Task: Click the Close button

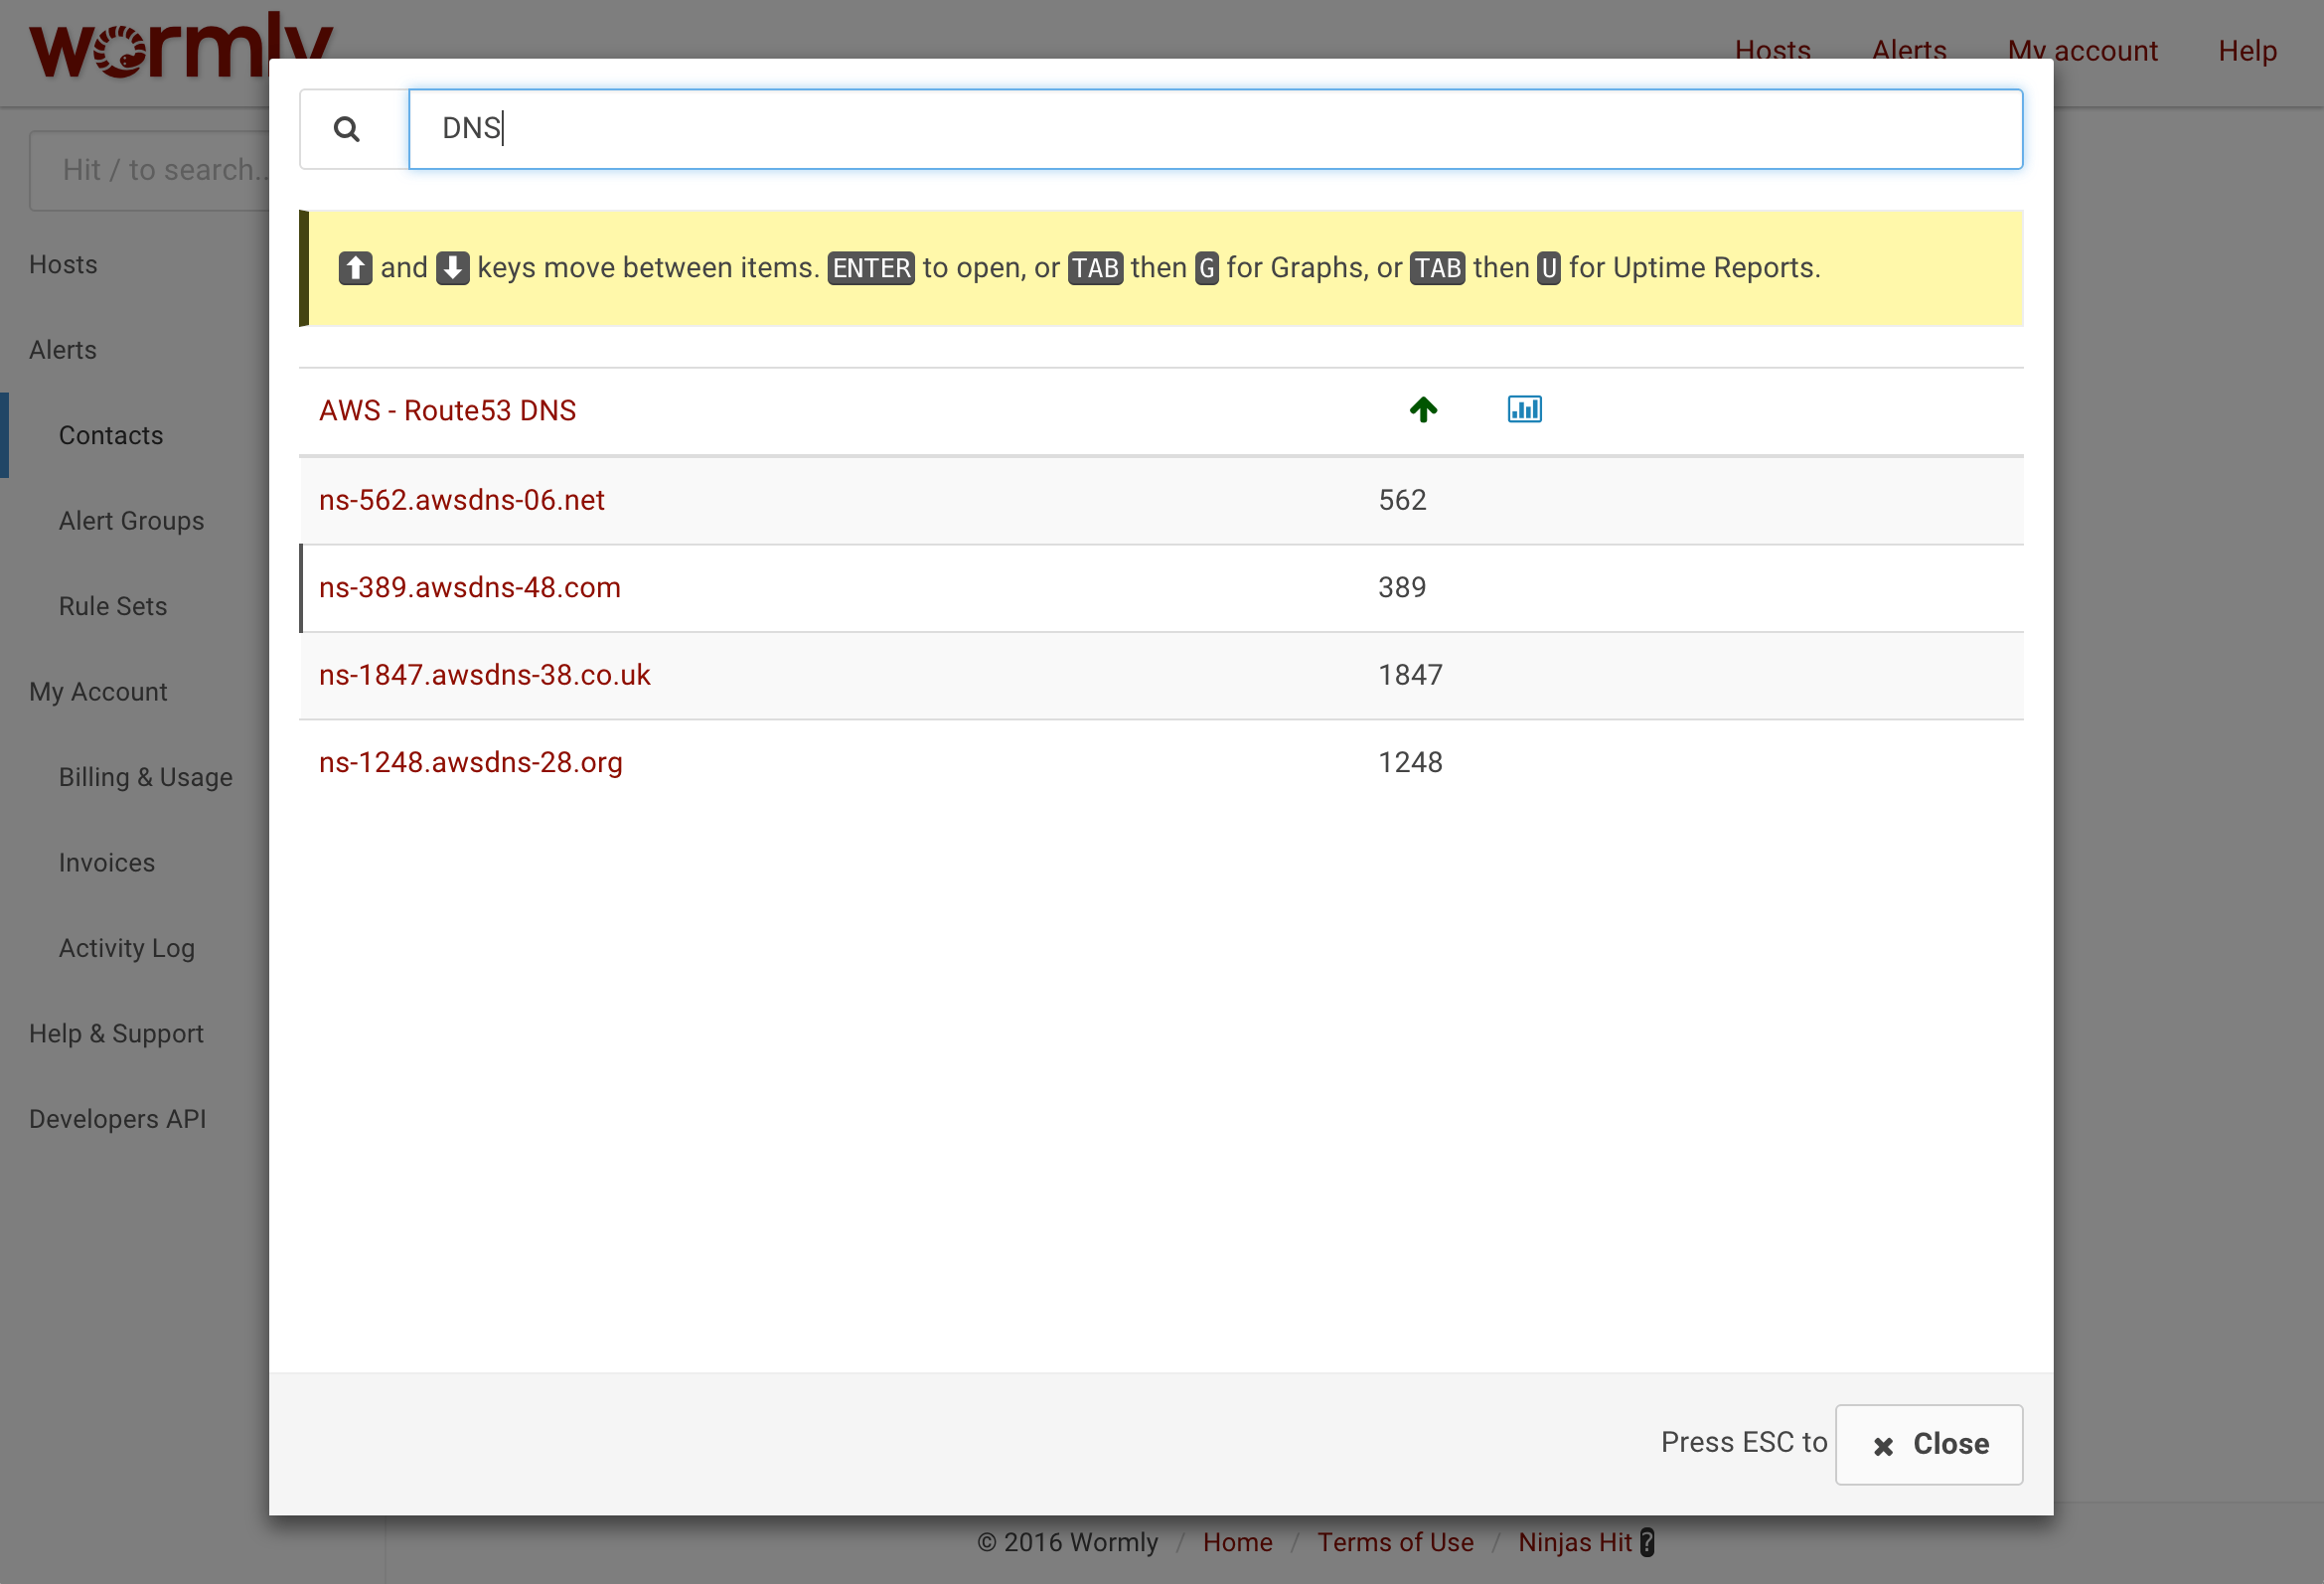Action: pos(1928,1444)
